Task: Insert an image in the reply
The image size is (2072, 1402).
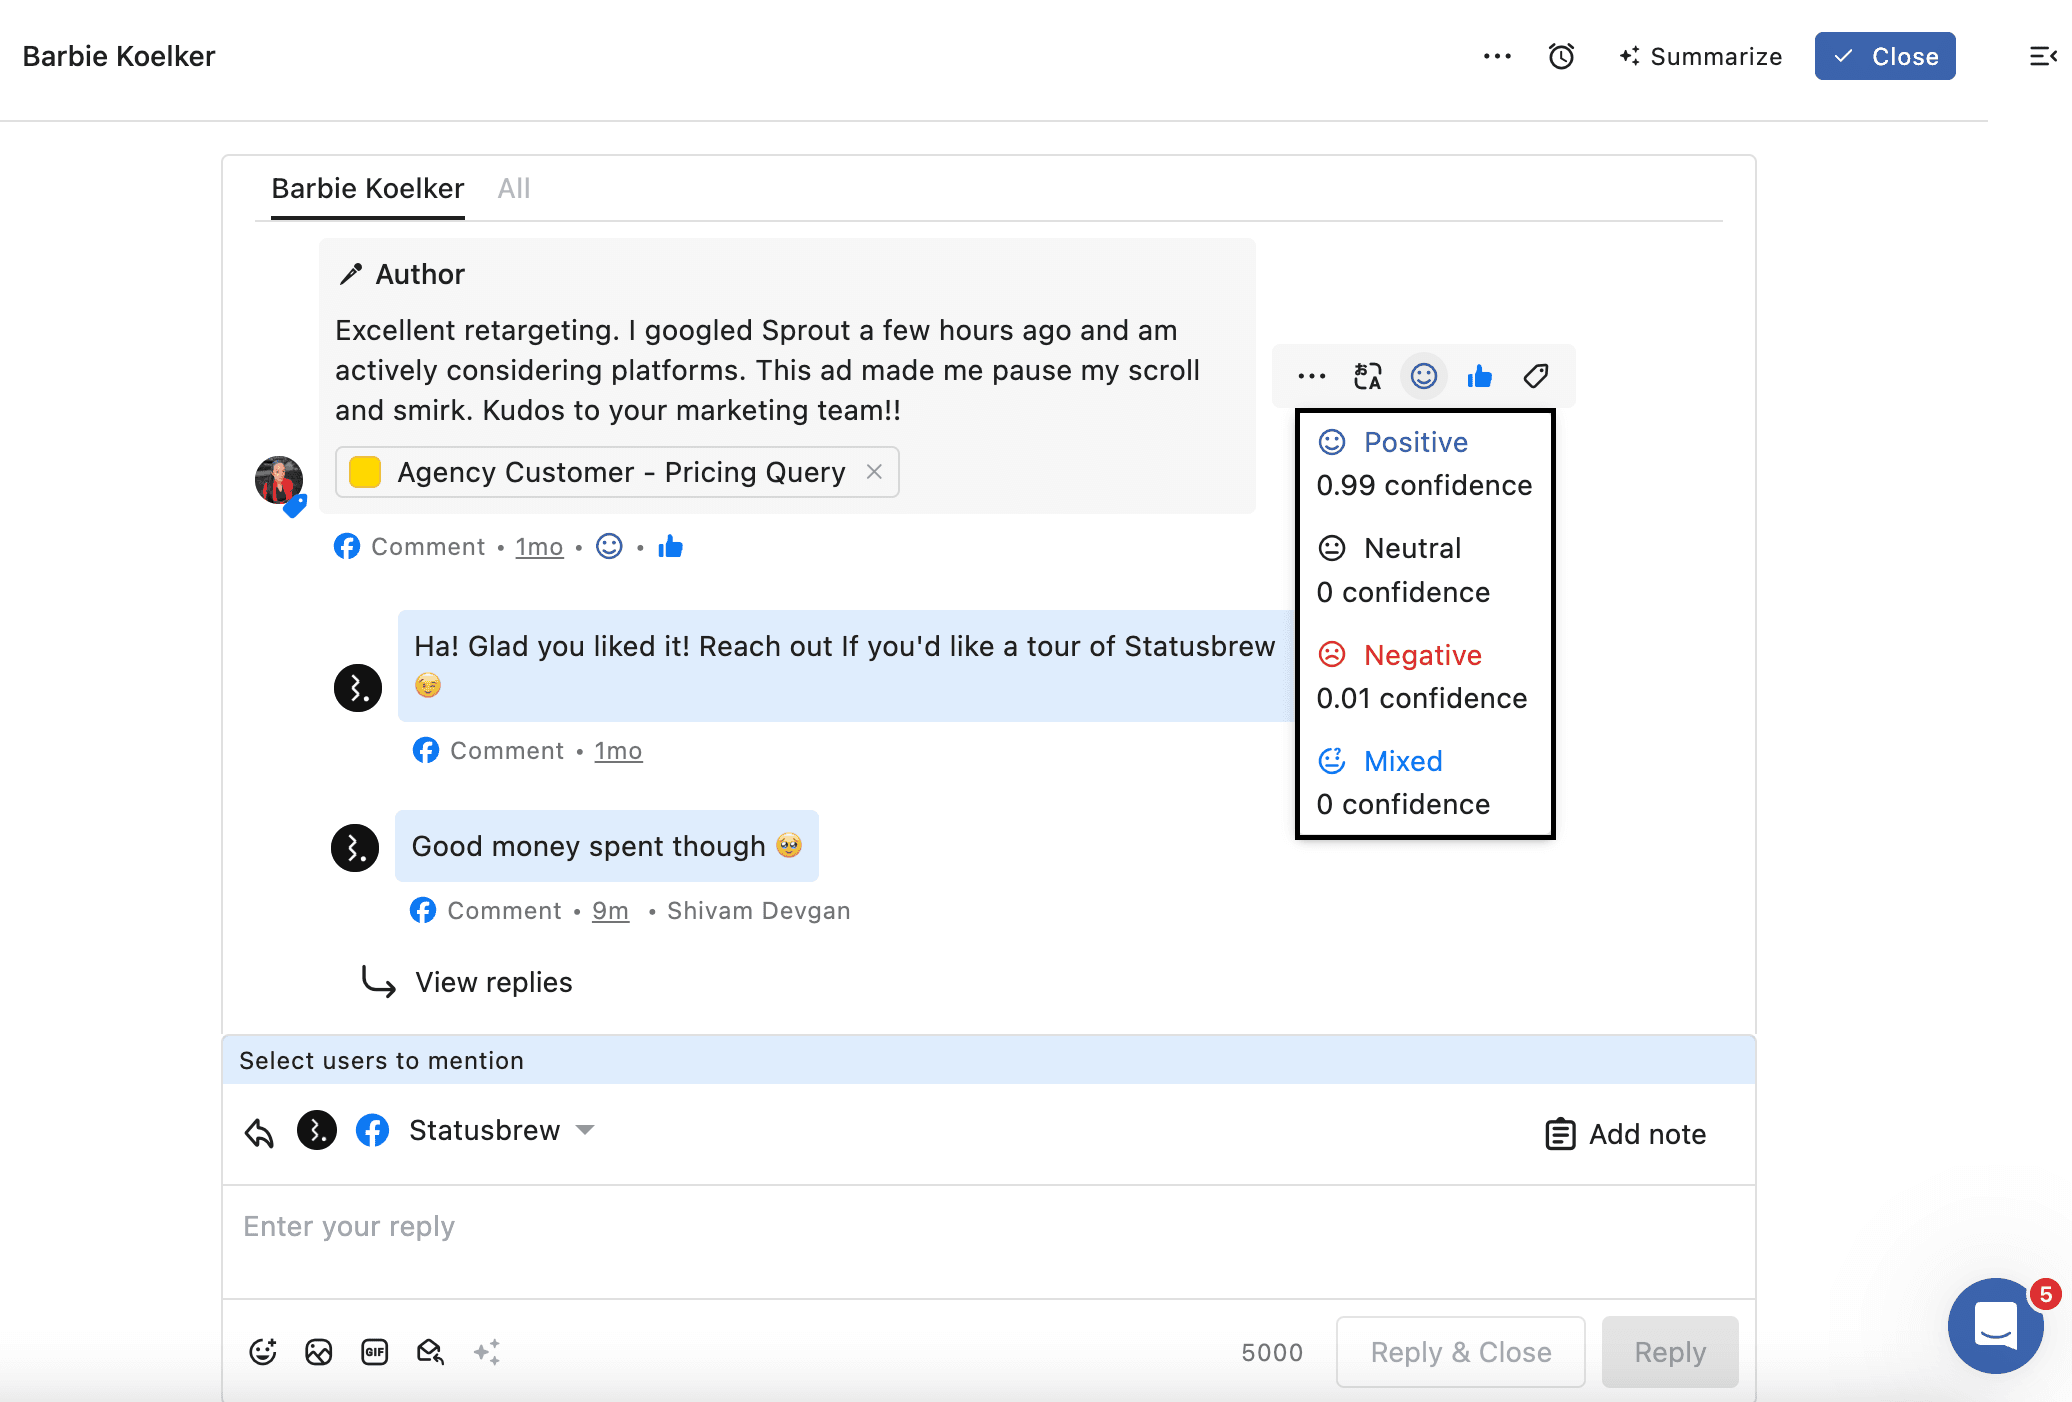Action: (319, 1352)
